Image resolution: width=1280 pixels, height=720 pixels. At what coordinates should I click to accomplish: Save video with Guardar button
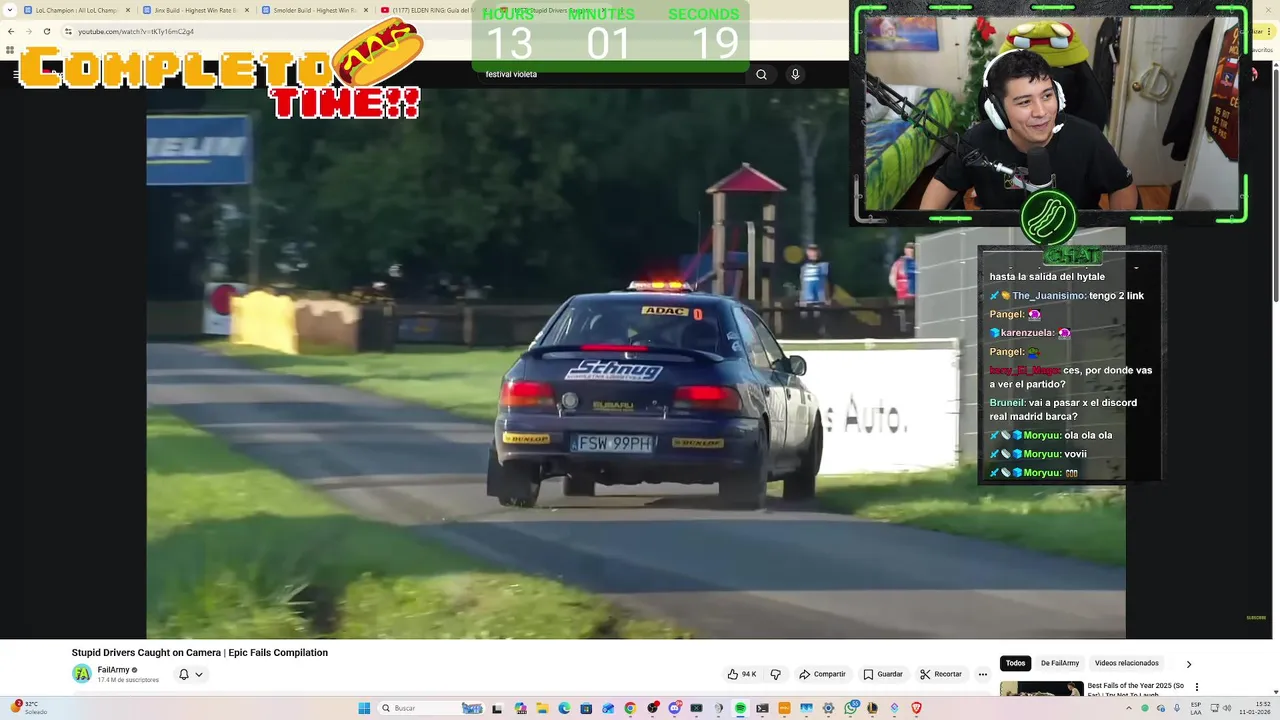pos(883,674)
